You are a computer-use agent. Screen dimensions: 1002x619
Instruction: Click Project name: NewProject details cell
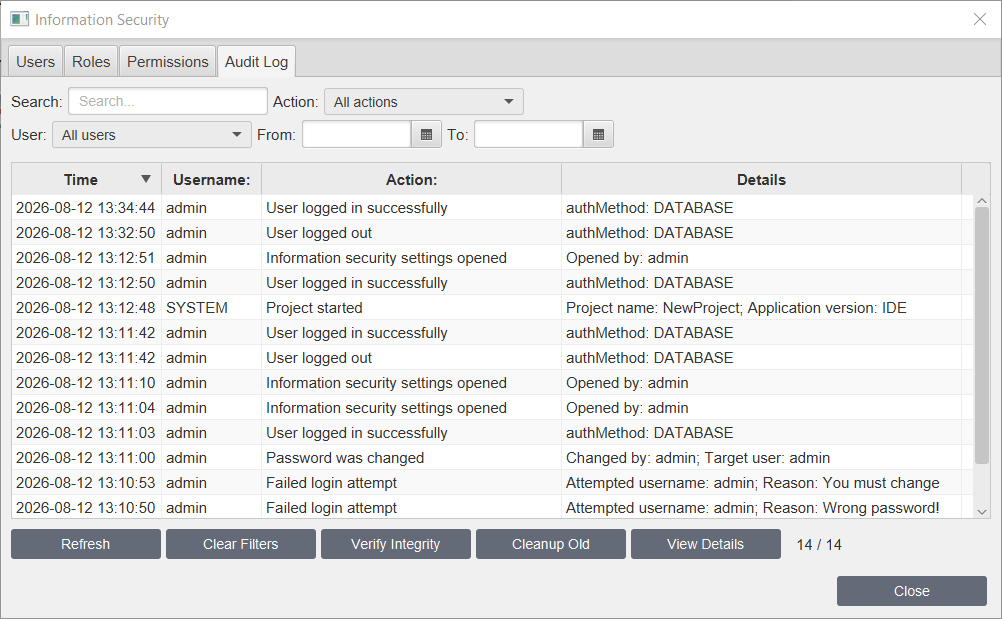[761, 308]
